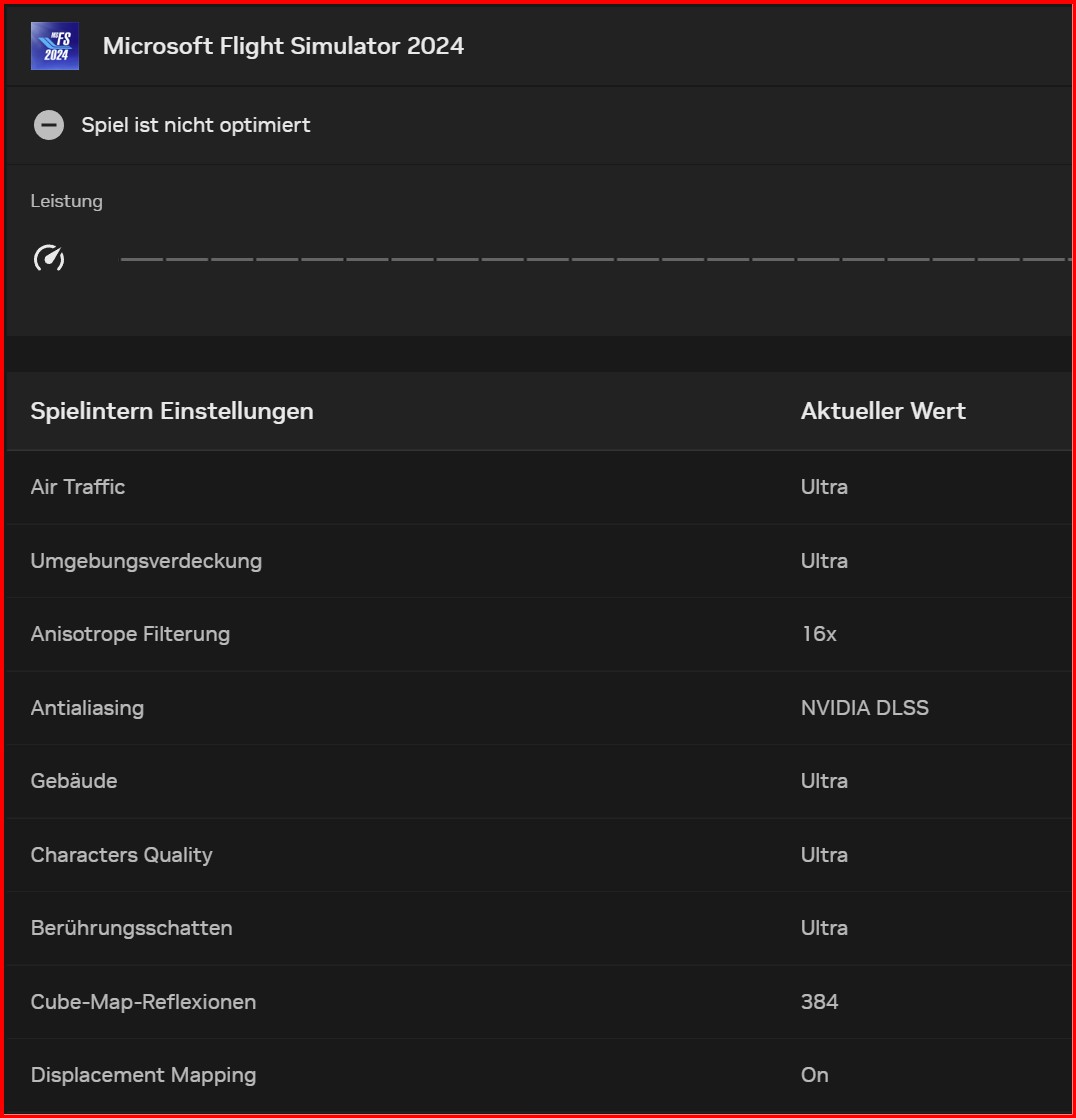The image size is (1076, 1118).
Task: Click the Ultra value for Air Traffic
Action: [x=824, y=487]
